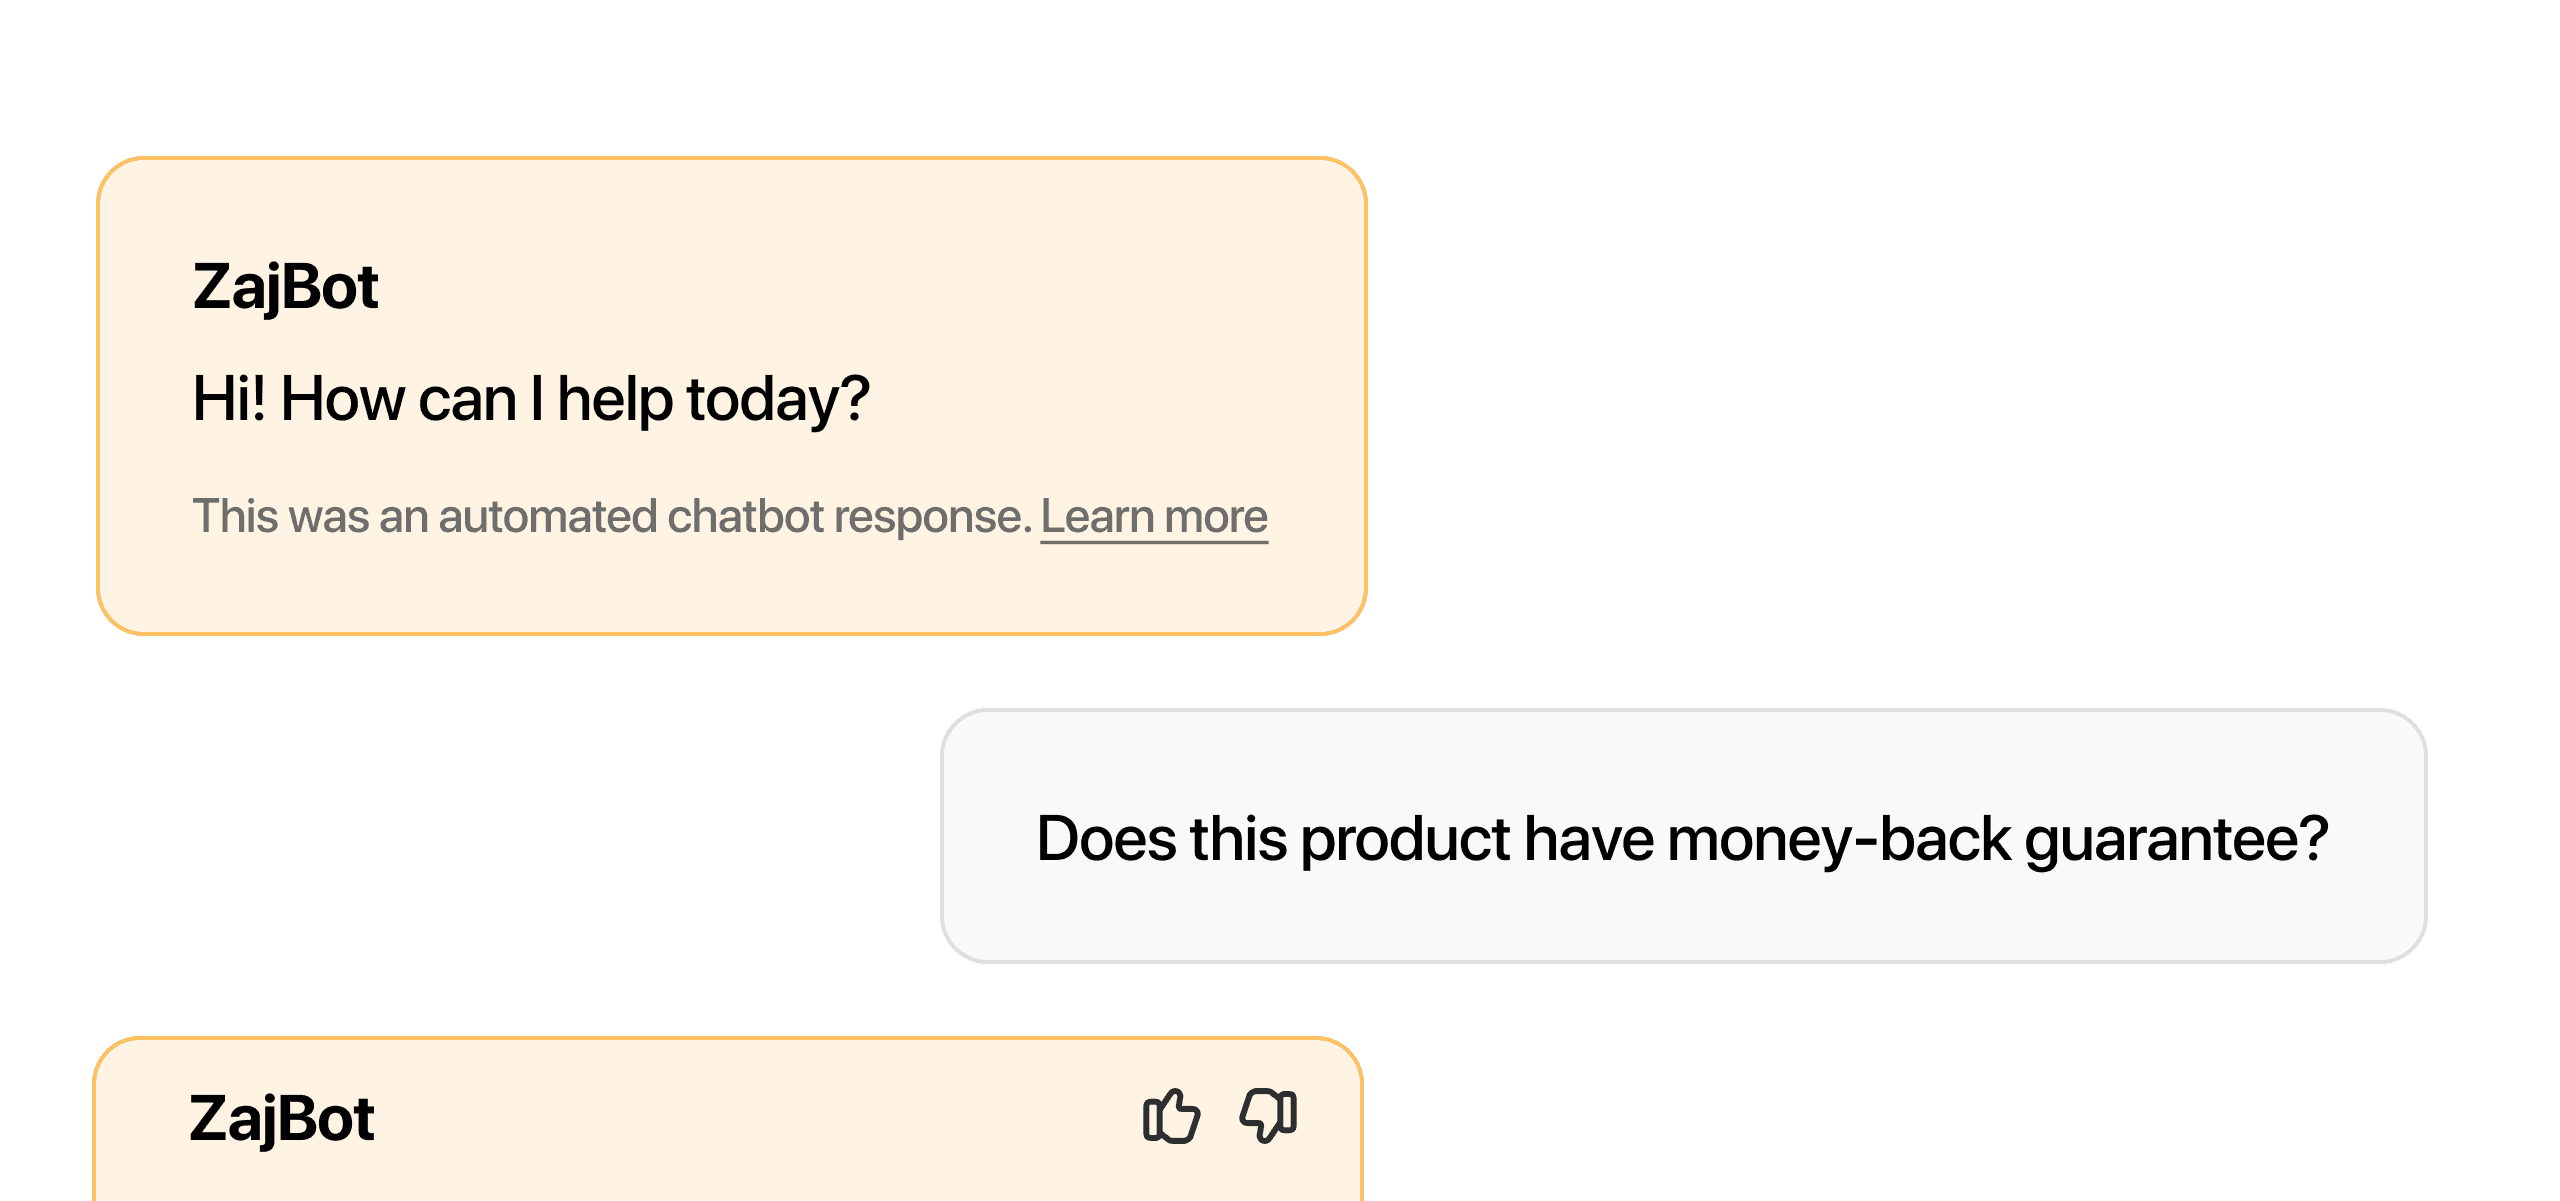Select the ZajBot name beside the feedback icons

click(x=282, y=1118)
